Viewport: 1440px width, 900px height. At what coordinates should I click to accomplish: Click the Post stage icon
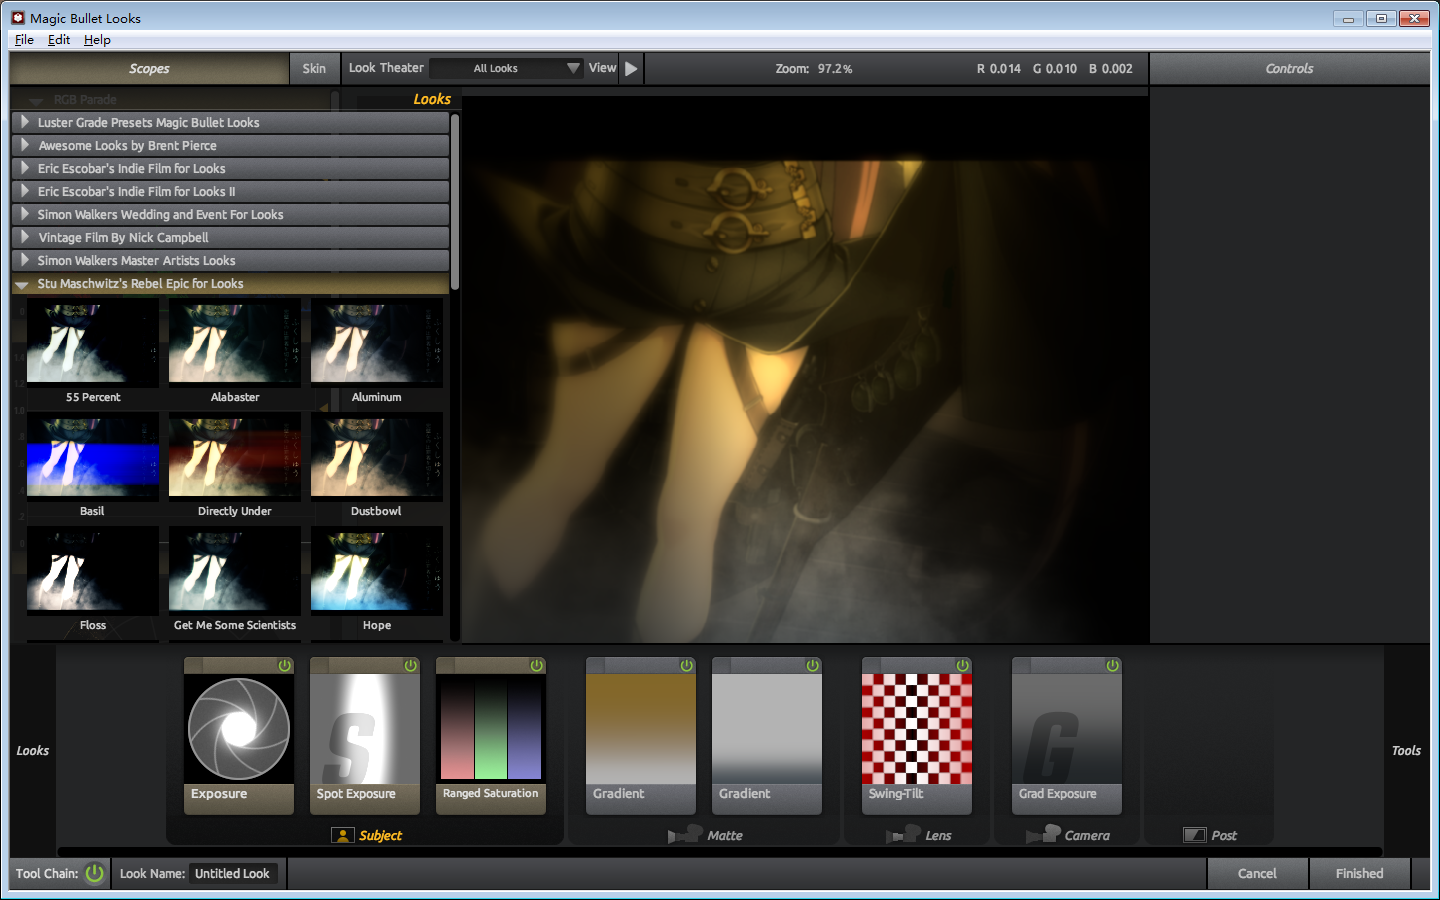coord(1195,835)
